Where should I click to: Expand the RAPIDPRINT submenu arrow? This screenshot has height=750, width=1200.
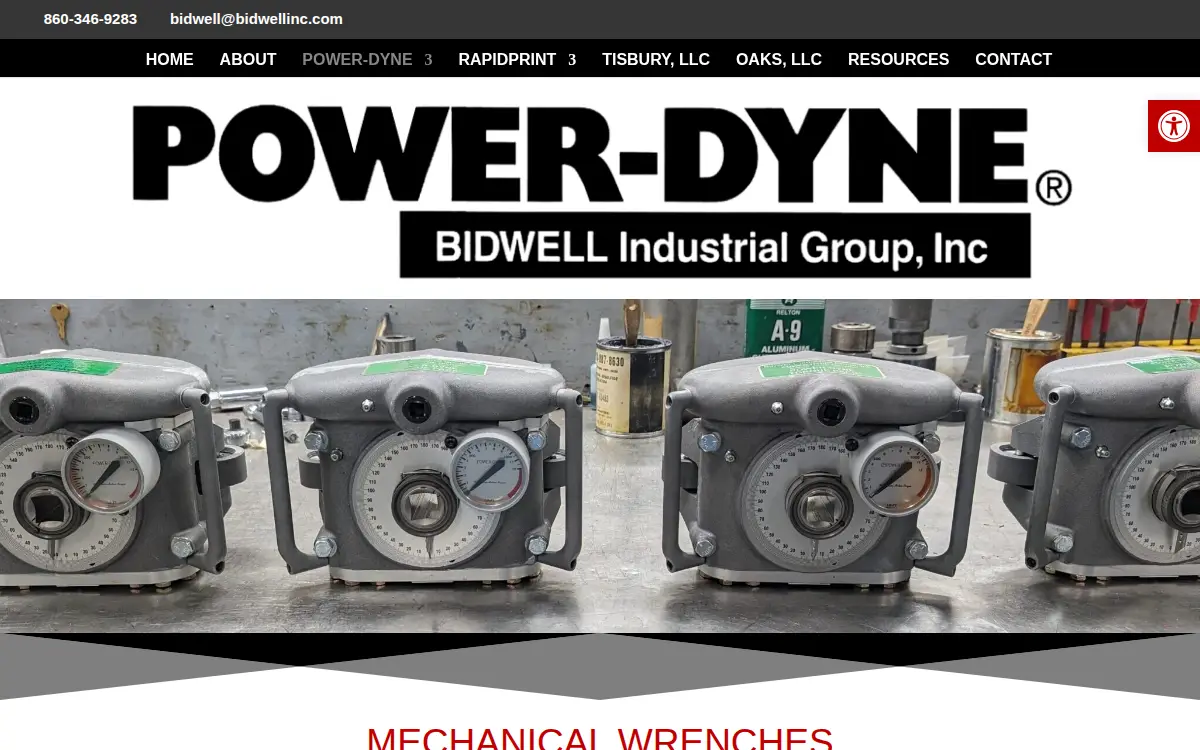572,60
